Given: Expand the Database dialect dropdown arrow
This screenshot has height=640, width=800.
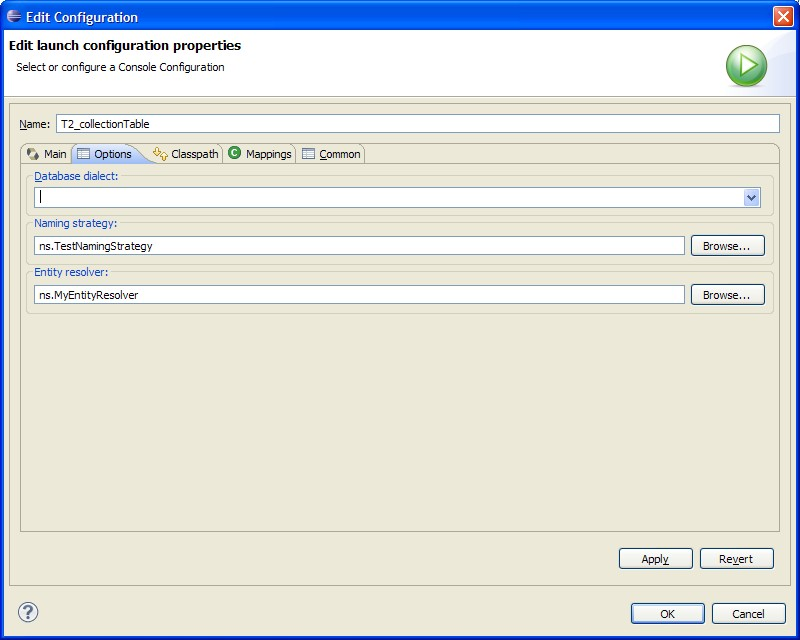Looking at the screenshot, I should [x=751, y=198].
